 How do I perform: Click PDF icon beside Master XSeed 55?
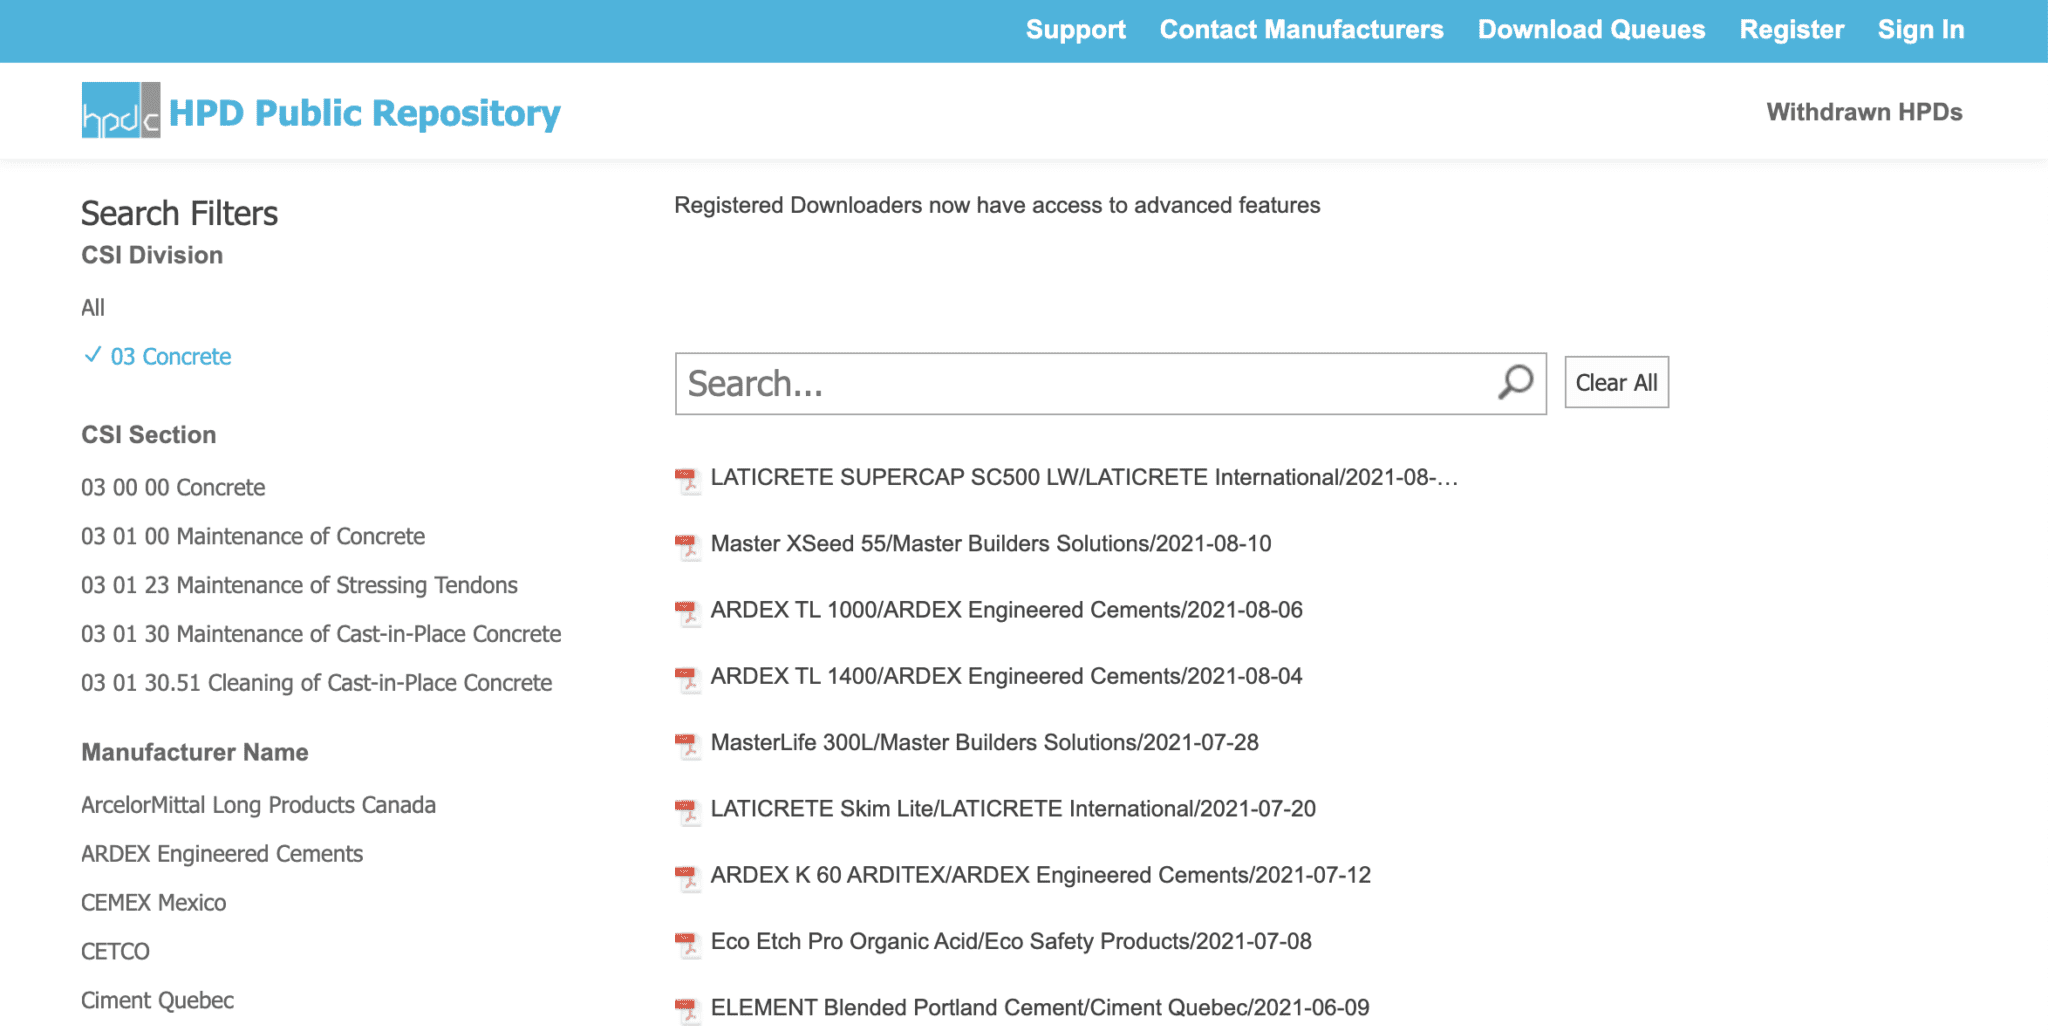[x=687, y=546]
